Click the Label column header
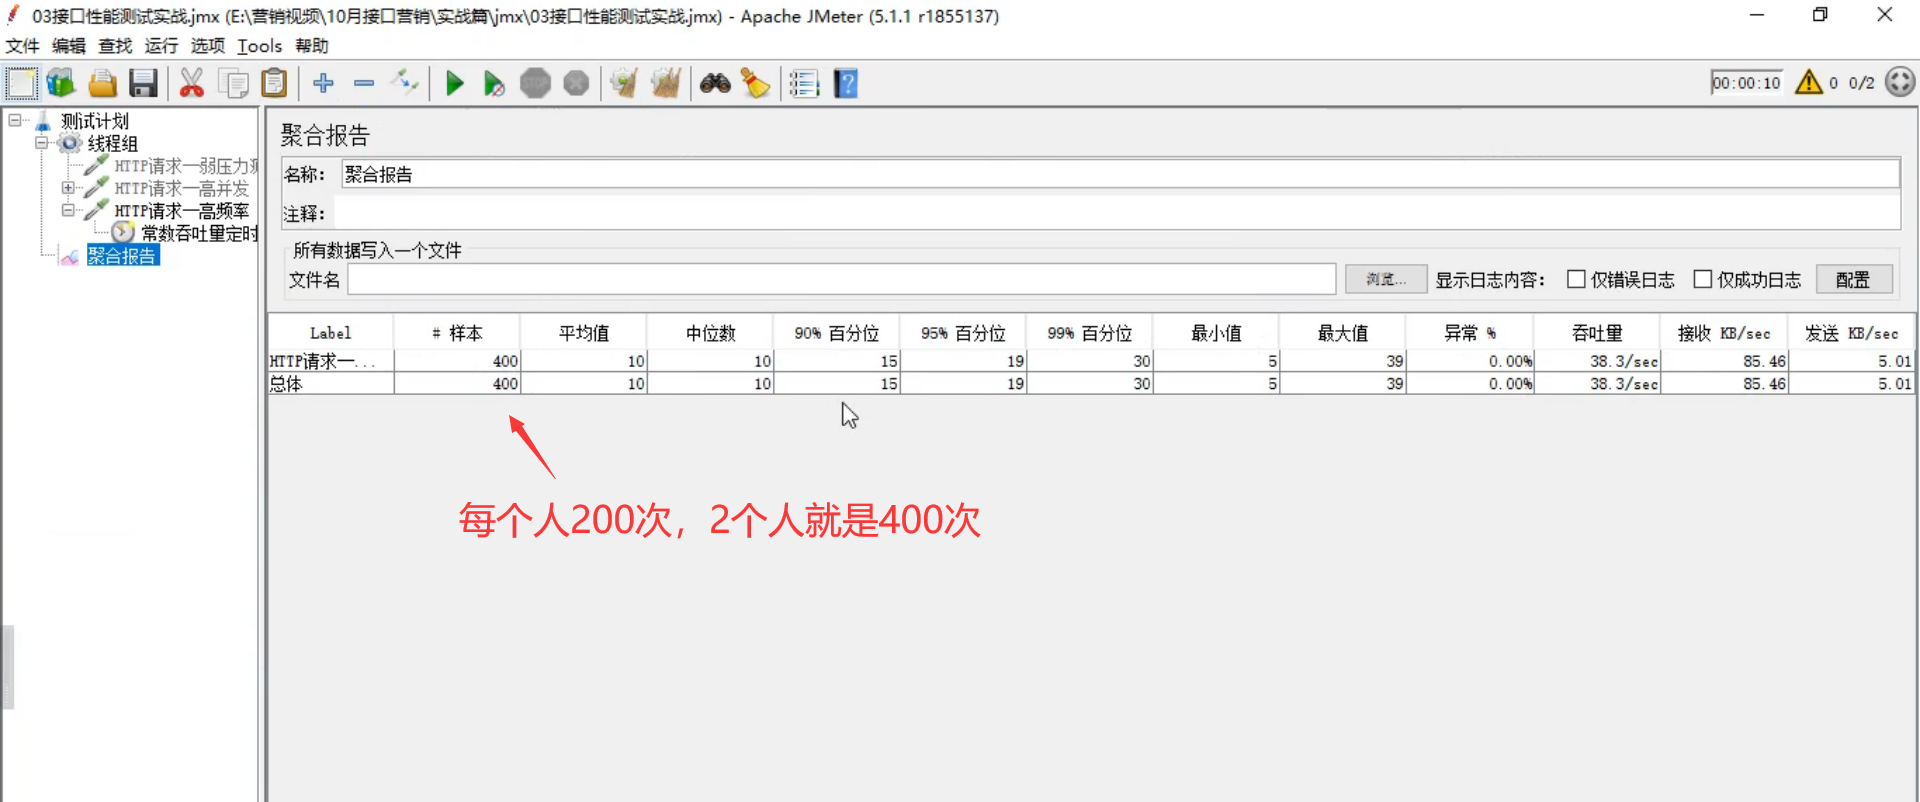This screenshot has height=802, width=1920. click(331, 333)
